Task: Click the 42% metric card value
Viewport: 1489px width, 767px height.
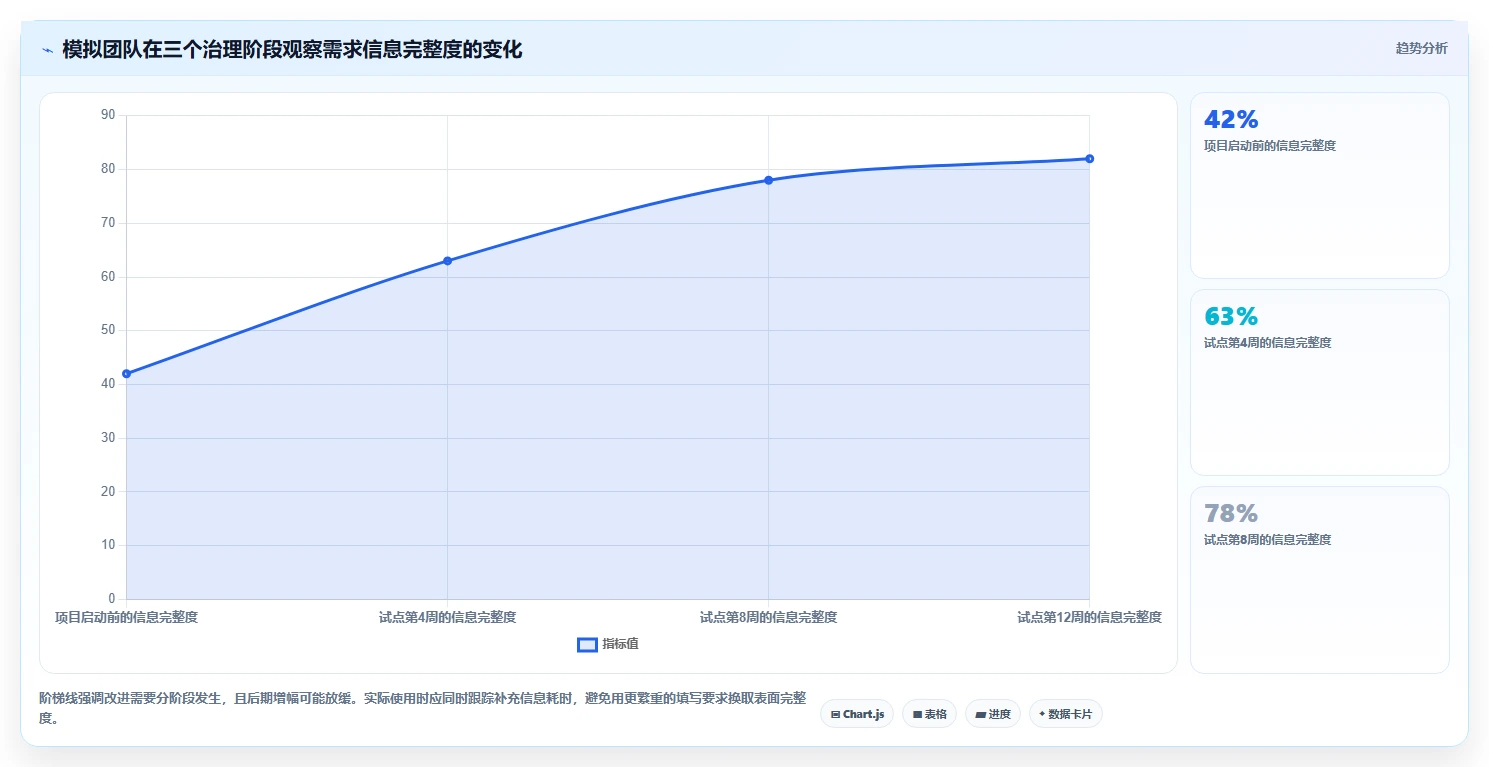Action: (x=1231, y=120)
